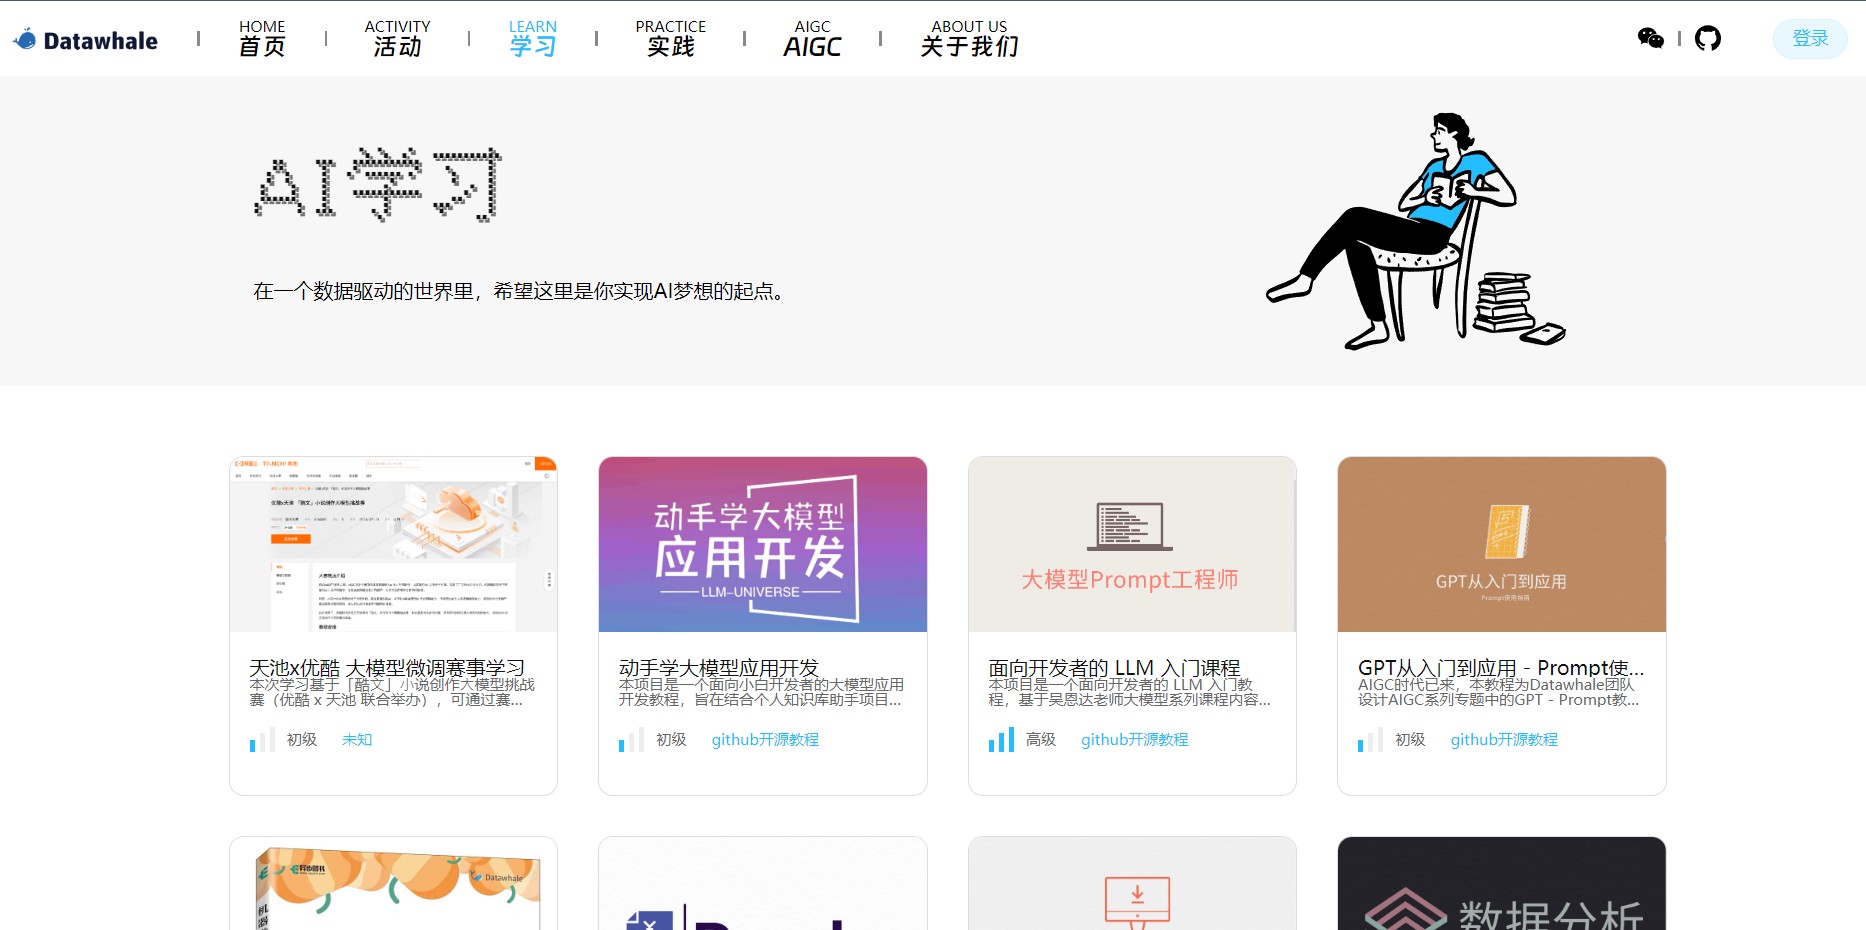Screen dimensions: 1866x930
Task: Open the thumbnail with red download monitor icon
Action: (x=1132, y=884)
